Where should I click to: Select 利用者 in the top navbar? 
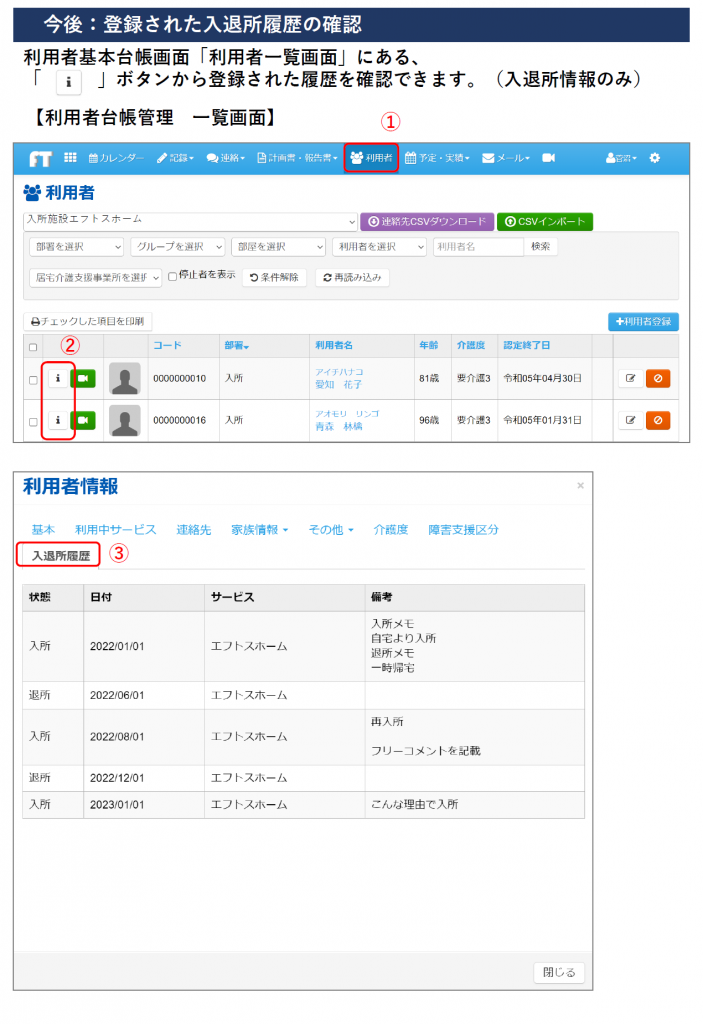pyautogui.click(x=371, y=158)
